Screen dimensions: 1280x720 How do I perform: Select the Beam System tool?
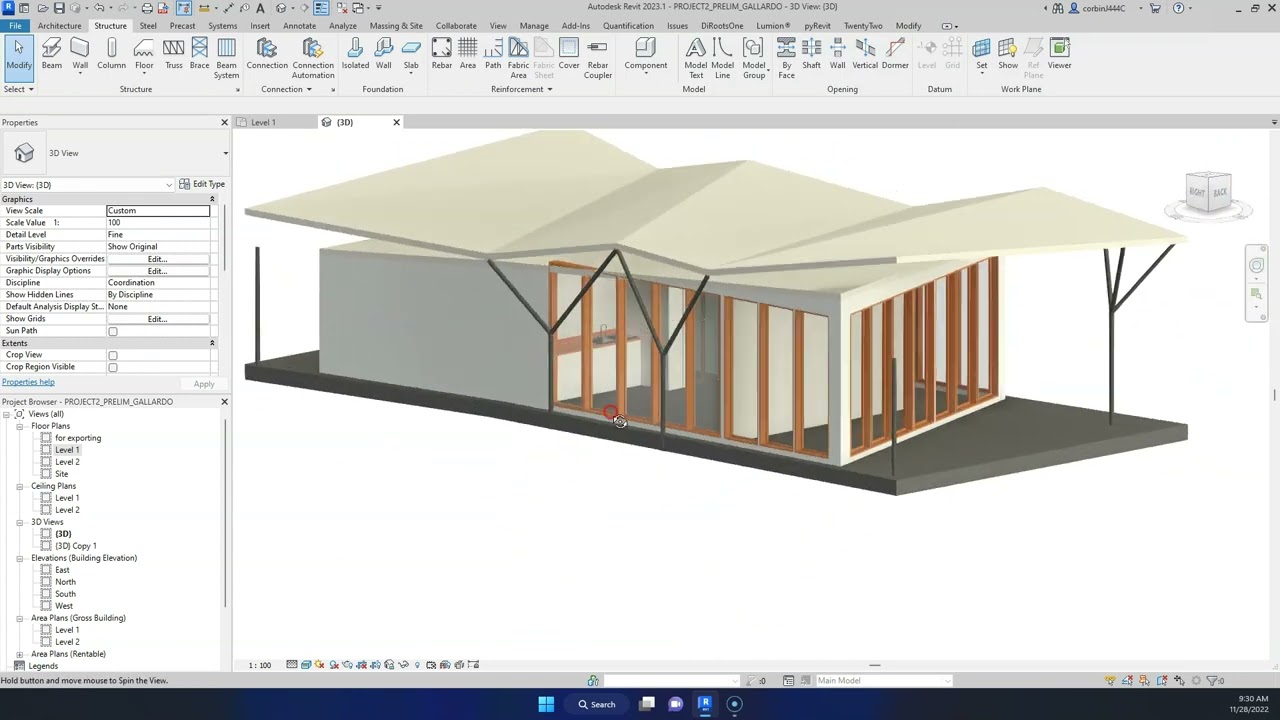227,58
